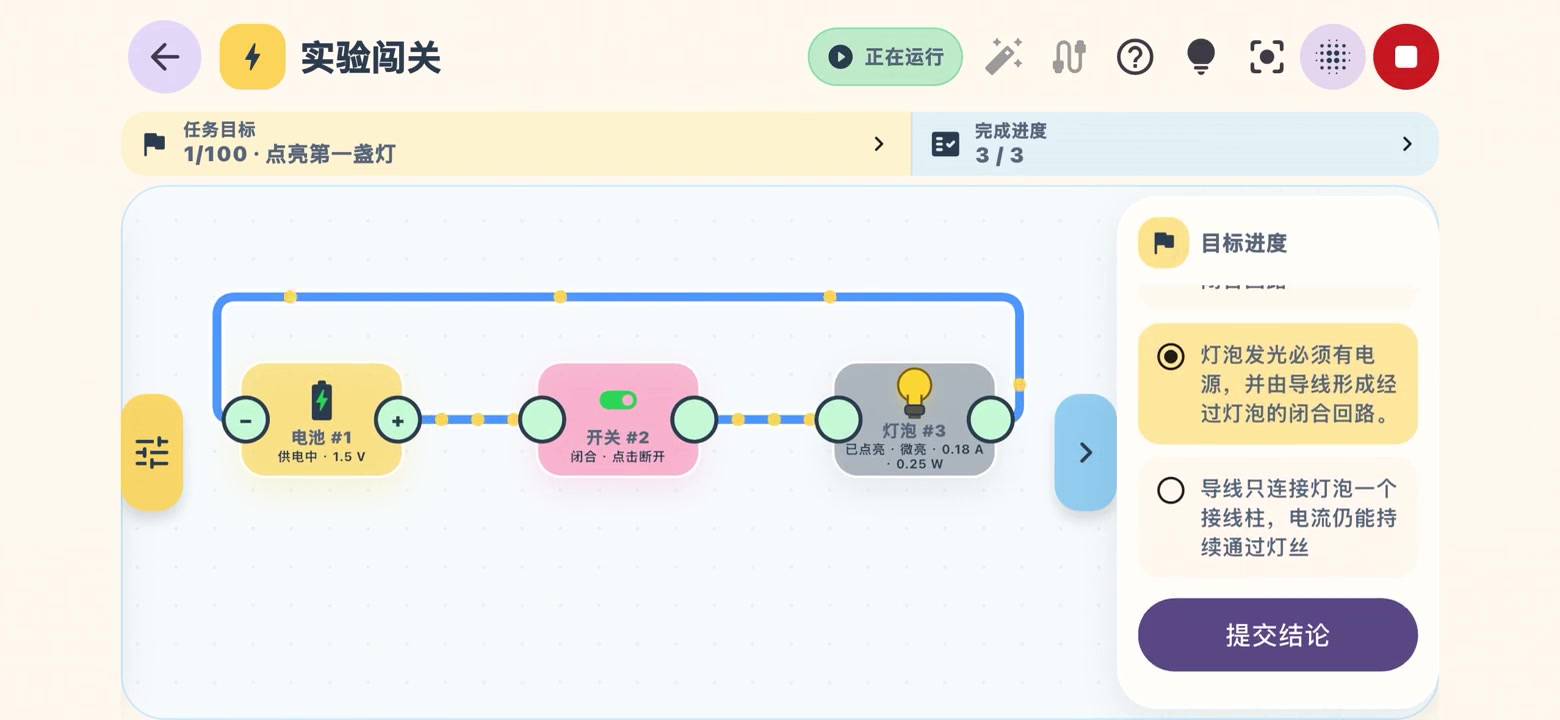The width and height of the screenshot is (1560, 720).
Task: Select the 灯泡 #3 bulb icon
Action: [x=914, y=392]
